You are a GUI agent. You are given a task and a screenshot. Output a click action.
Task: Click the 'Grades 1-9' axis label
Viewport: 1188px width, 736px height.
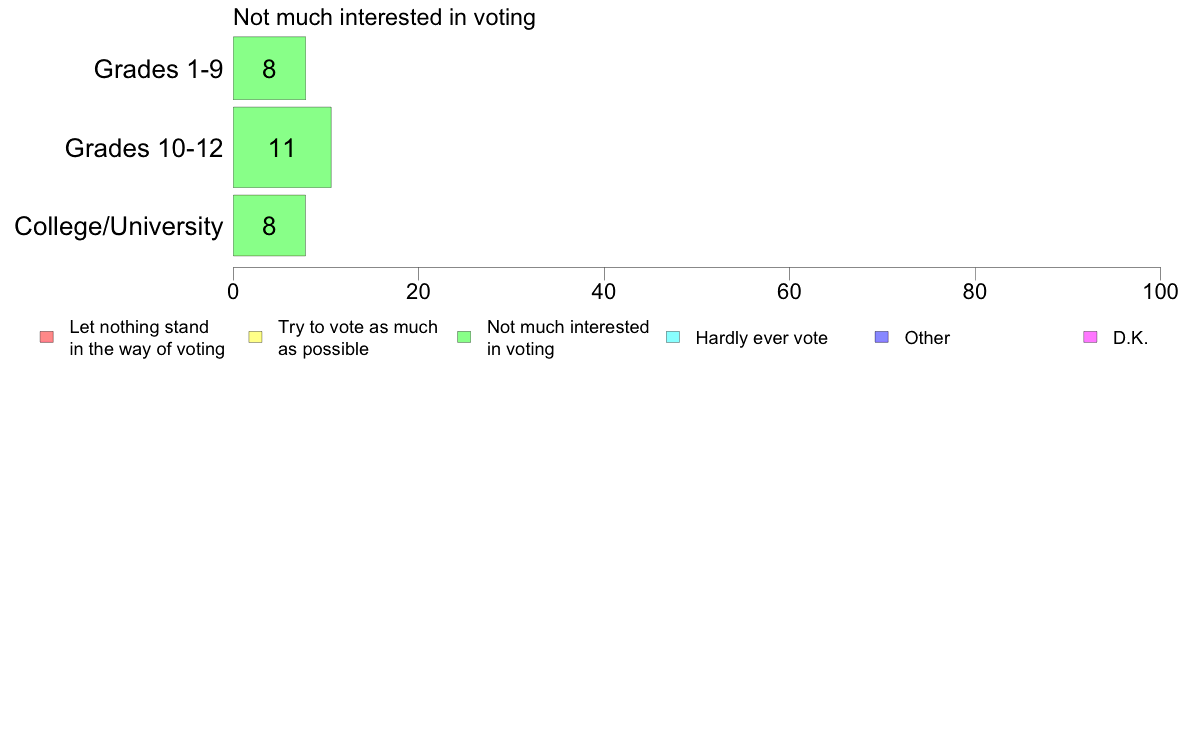pos(158,69)
